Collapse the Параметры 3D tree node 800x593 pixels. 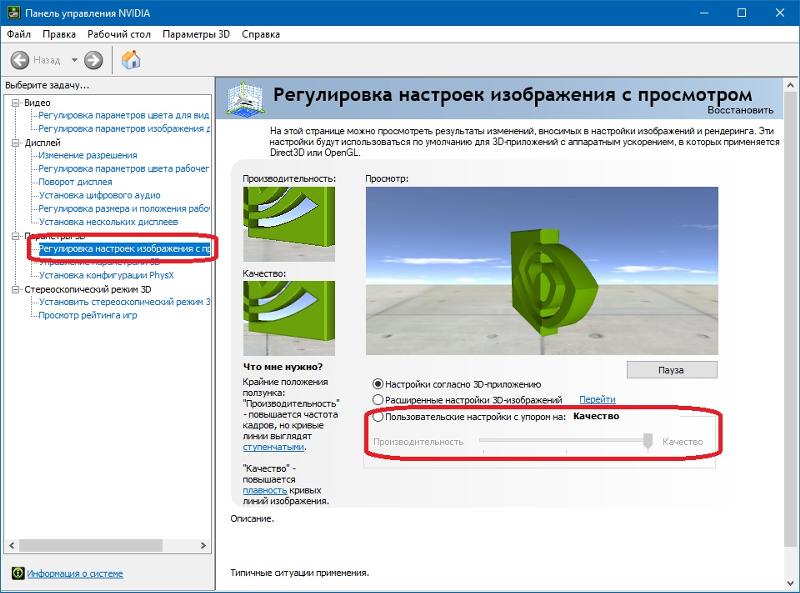pyautogui.click(x=15, y=236)
